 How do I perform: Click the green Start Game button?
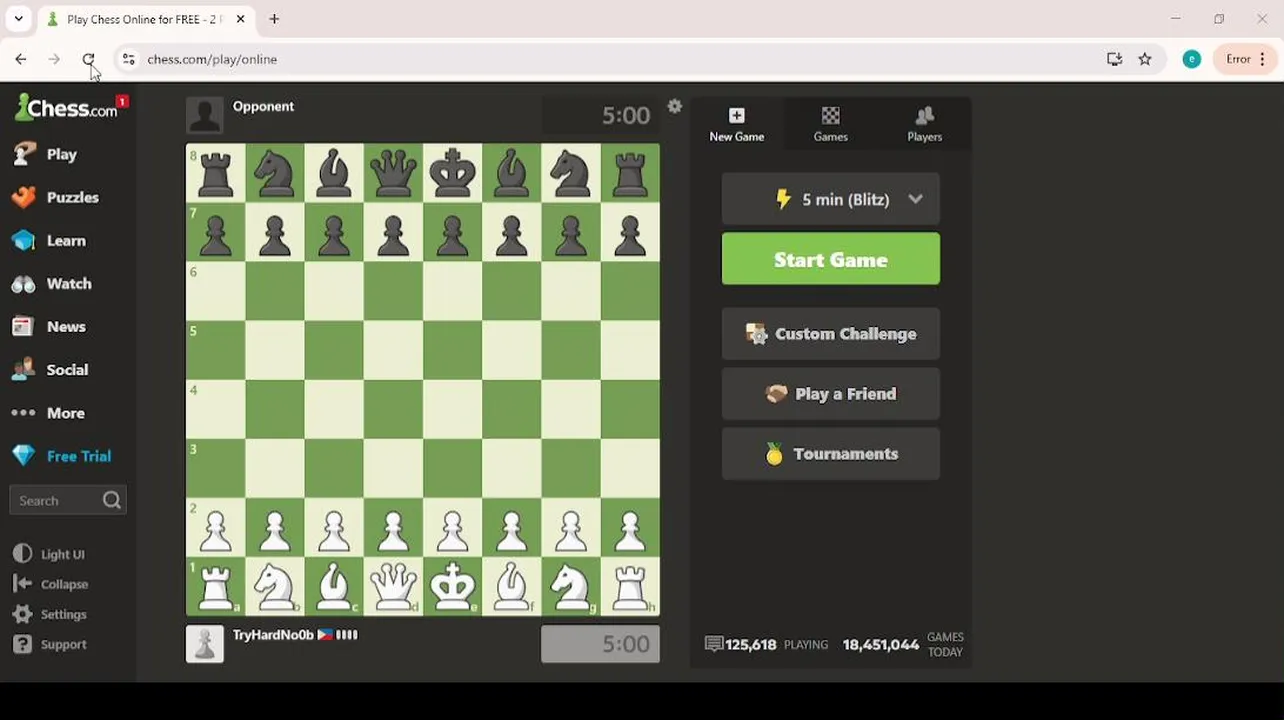tap(831, 259)
